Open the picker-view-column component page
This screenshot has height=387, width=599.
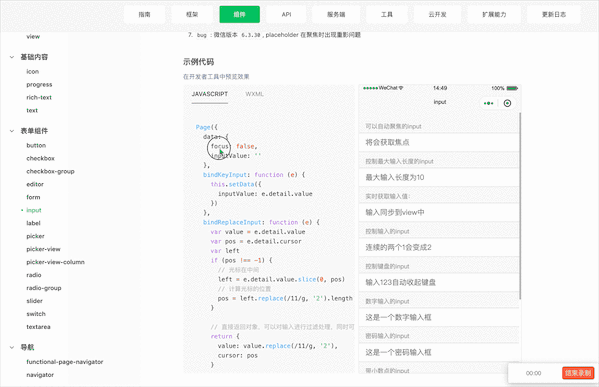pyautogui.click(x=55, y=262)
